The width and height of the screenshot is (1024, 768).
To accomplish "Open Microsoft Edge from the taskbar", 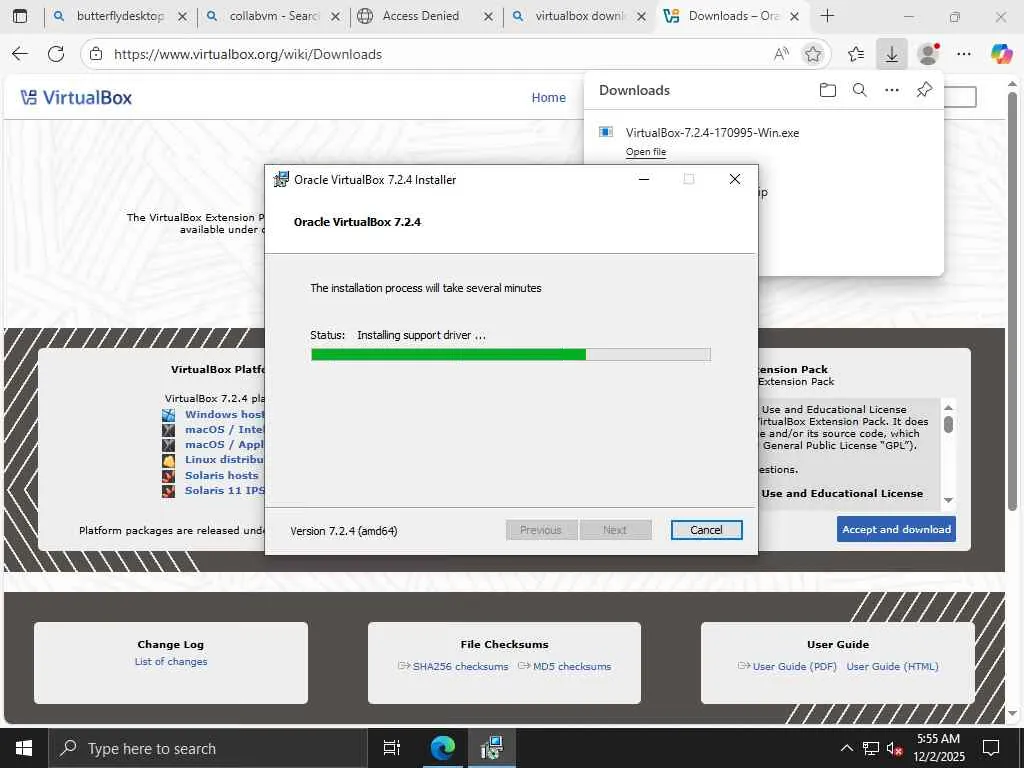I will (x=442, y=748).
